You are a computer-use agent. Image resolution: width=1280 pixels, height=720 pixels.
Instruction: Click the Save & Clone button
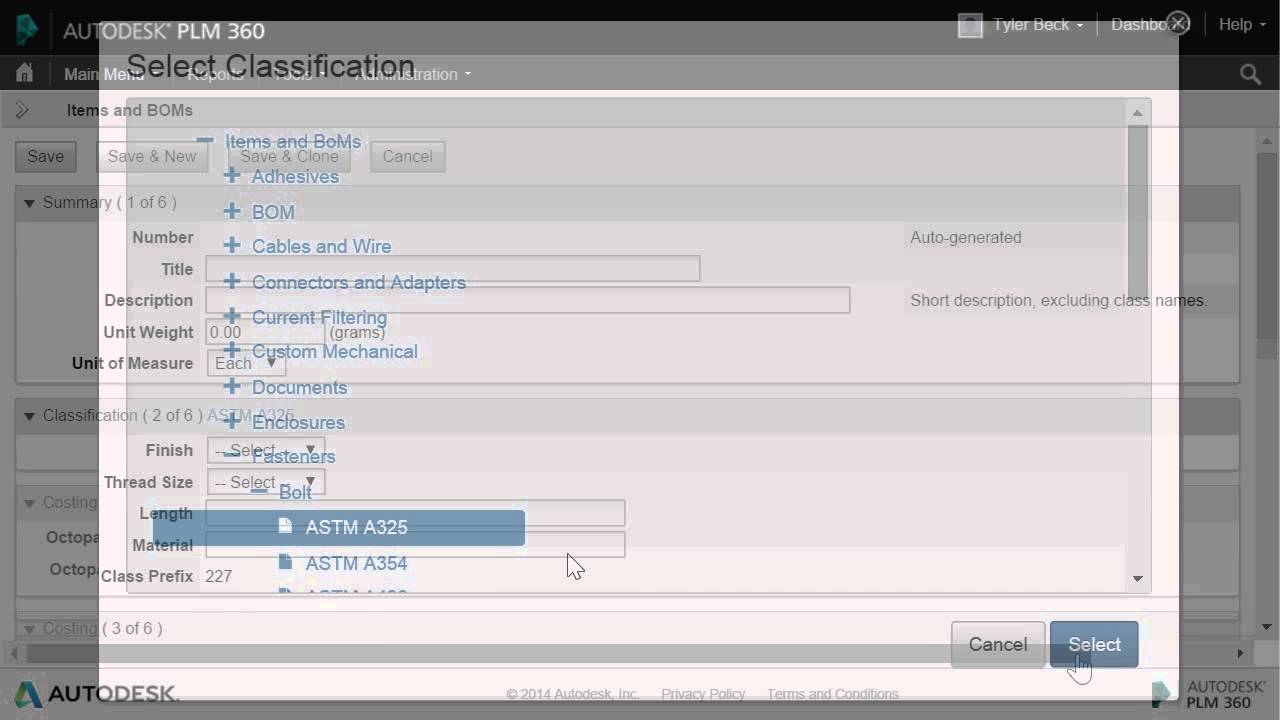pyautogui.click(x=289, y=156)
